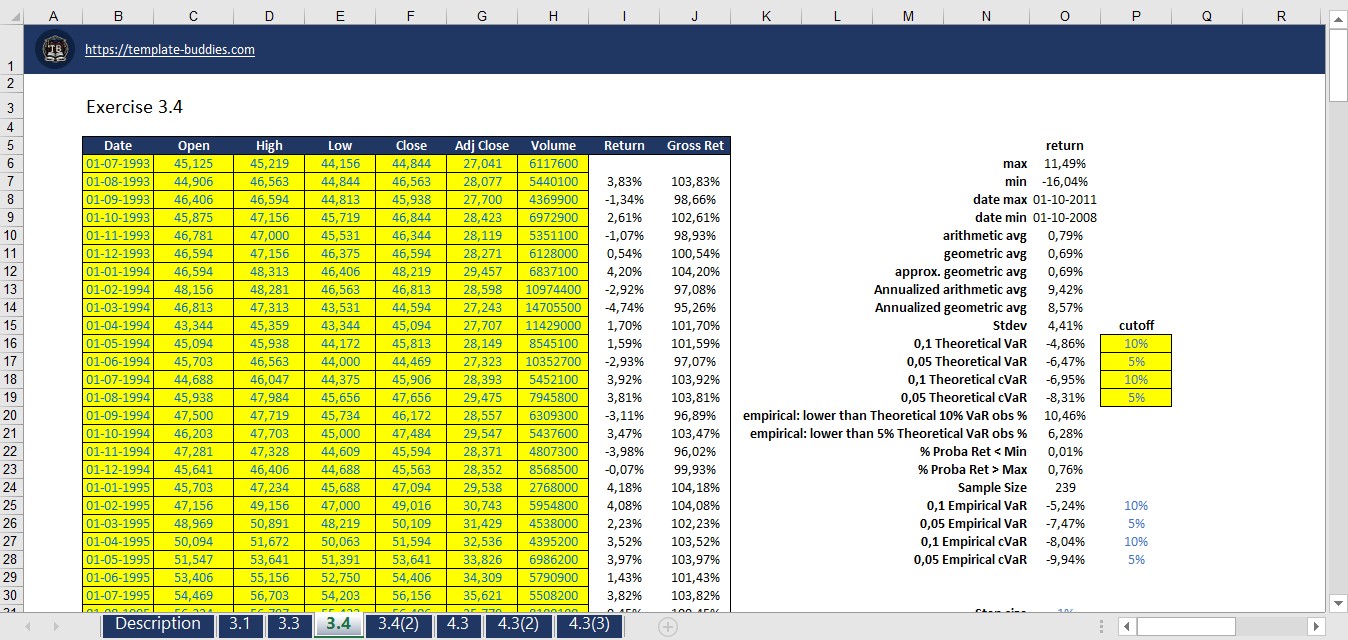Screen dimensions: 1348x640
Task: Select the active 3.4 sheet tab
Action: (x=338, y=625)
